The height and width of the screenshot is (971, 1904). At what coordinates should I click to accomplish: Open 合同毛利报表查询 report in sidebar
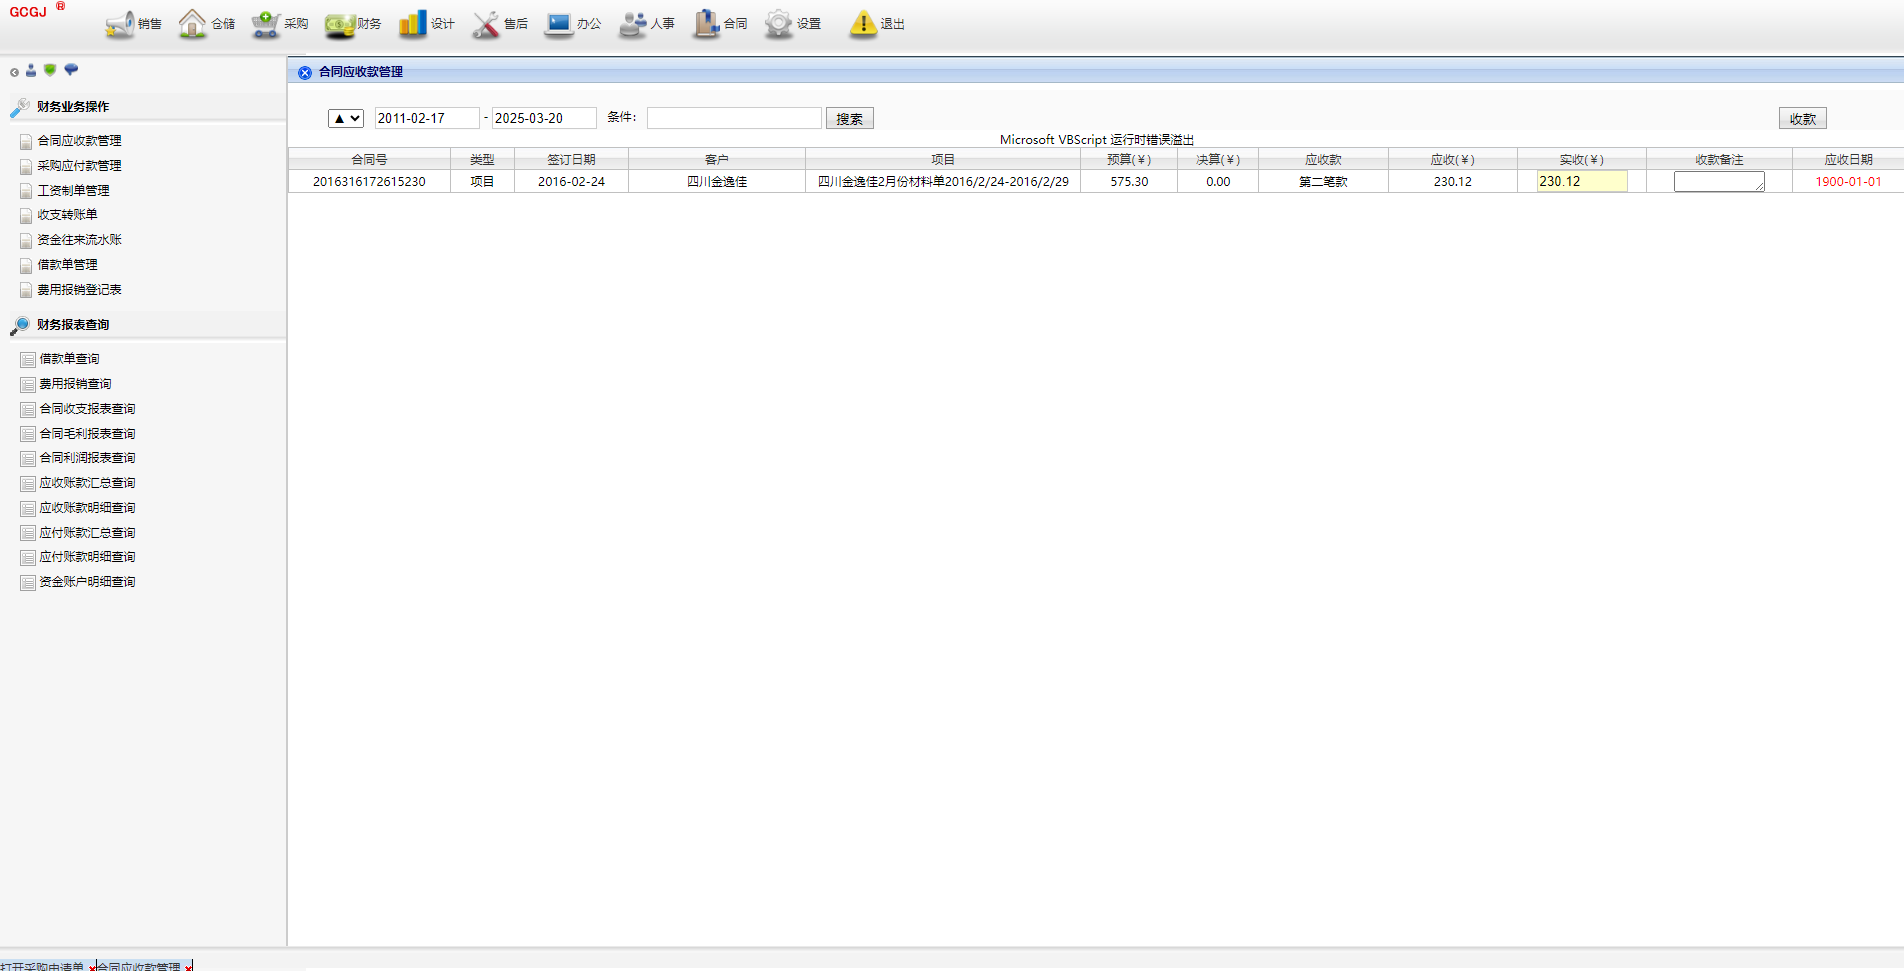(x=87, y=434)
